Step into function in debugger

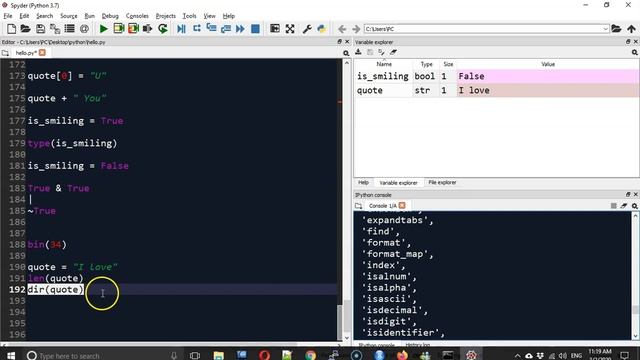point(211,29)
